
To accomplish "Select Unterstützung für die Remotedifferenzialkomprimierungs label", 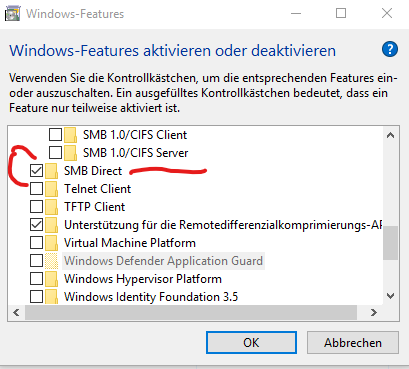I will point(223,225).
